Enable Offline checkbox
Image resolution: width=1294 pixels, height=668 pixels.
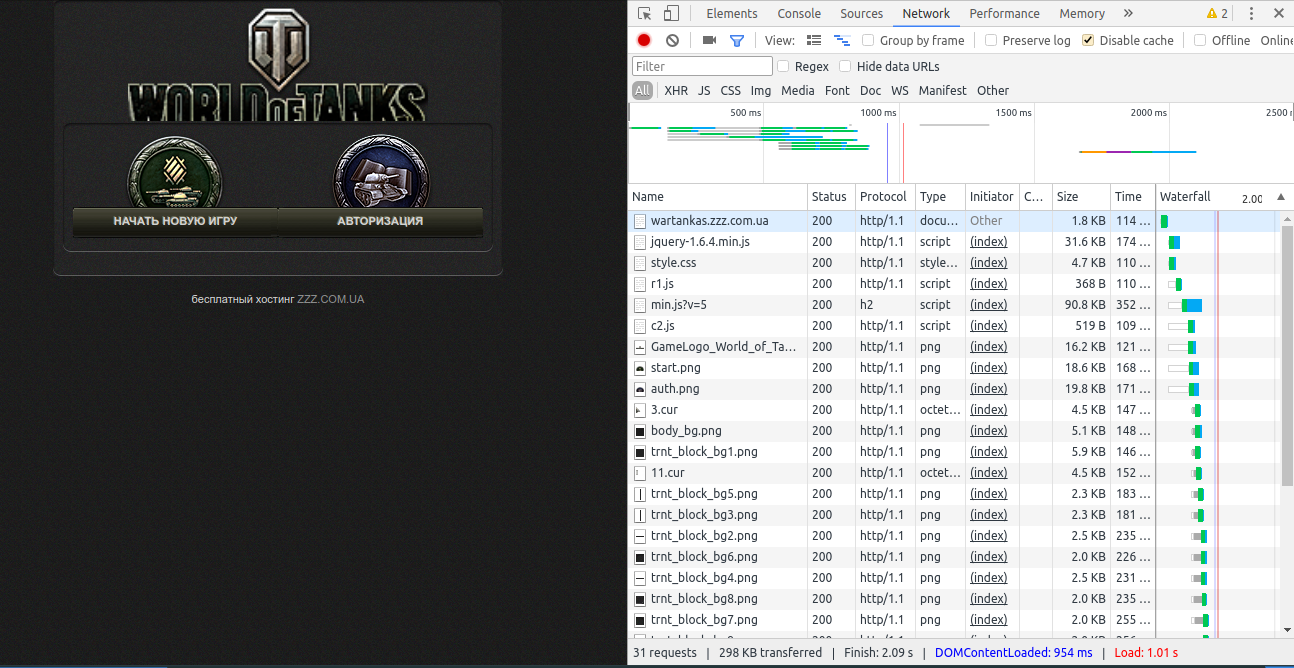click(1200, 40)
